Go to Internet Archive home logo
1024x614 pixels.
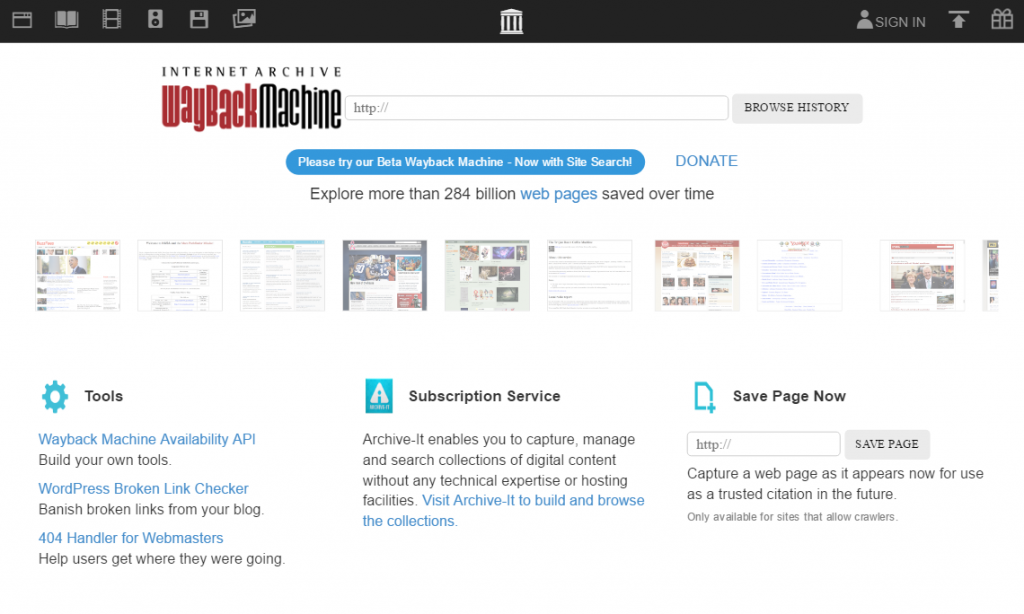(511, 22)
